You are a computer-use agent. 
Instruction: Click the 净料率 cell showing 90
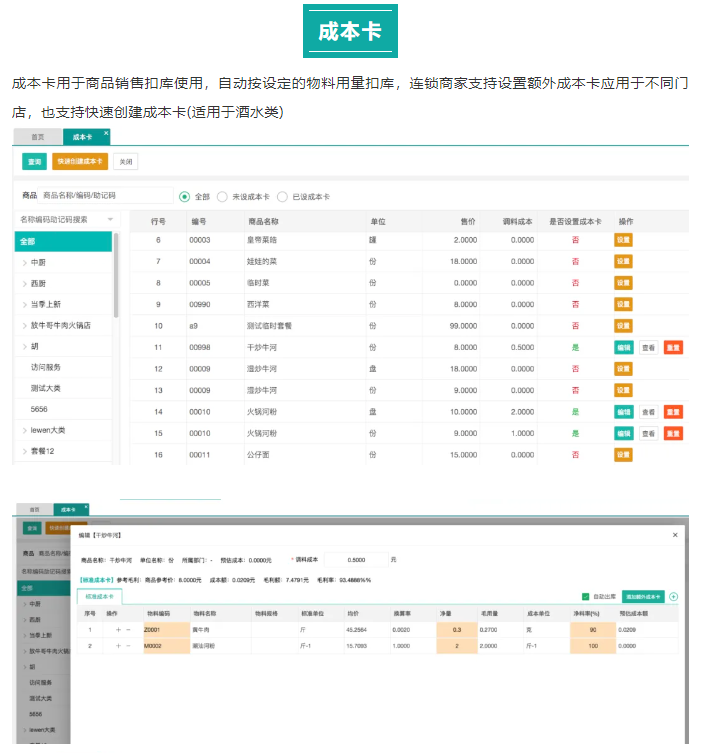(593, 630)
